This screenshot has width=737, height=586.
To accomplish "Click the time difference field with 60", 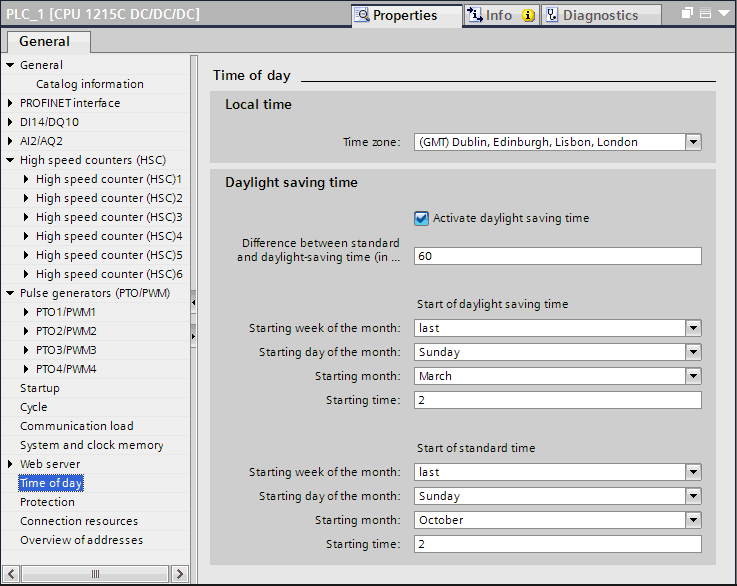I will click(557, 256).
